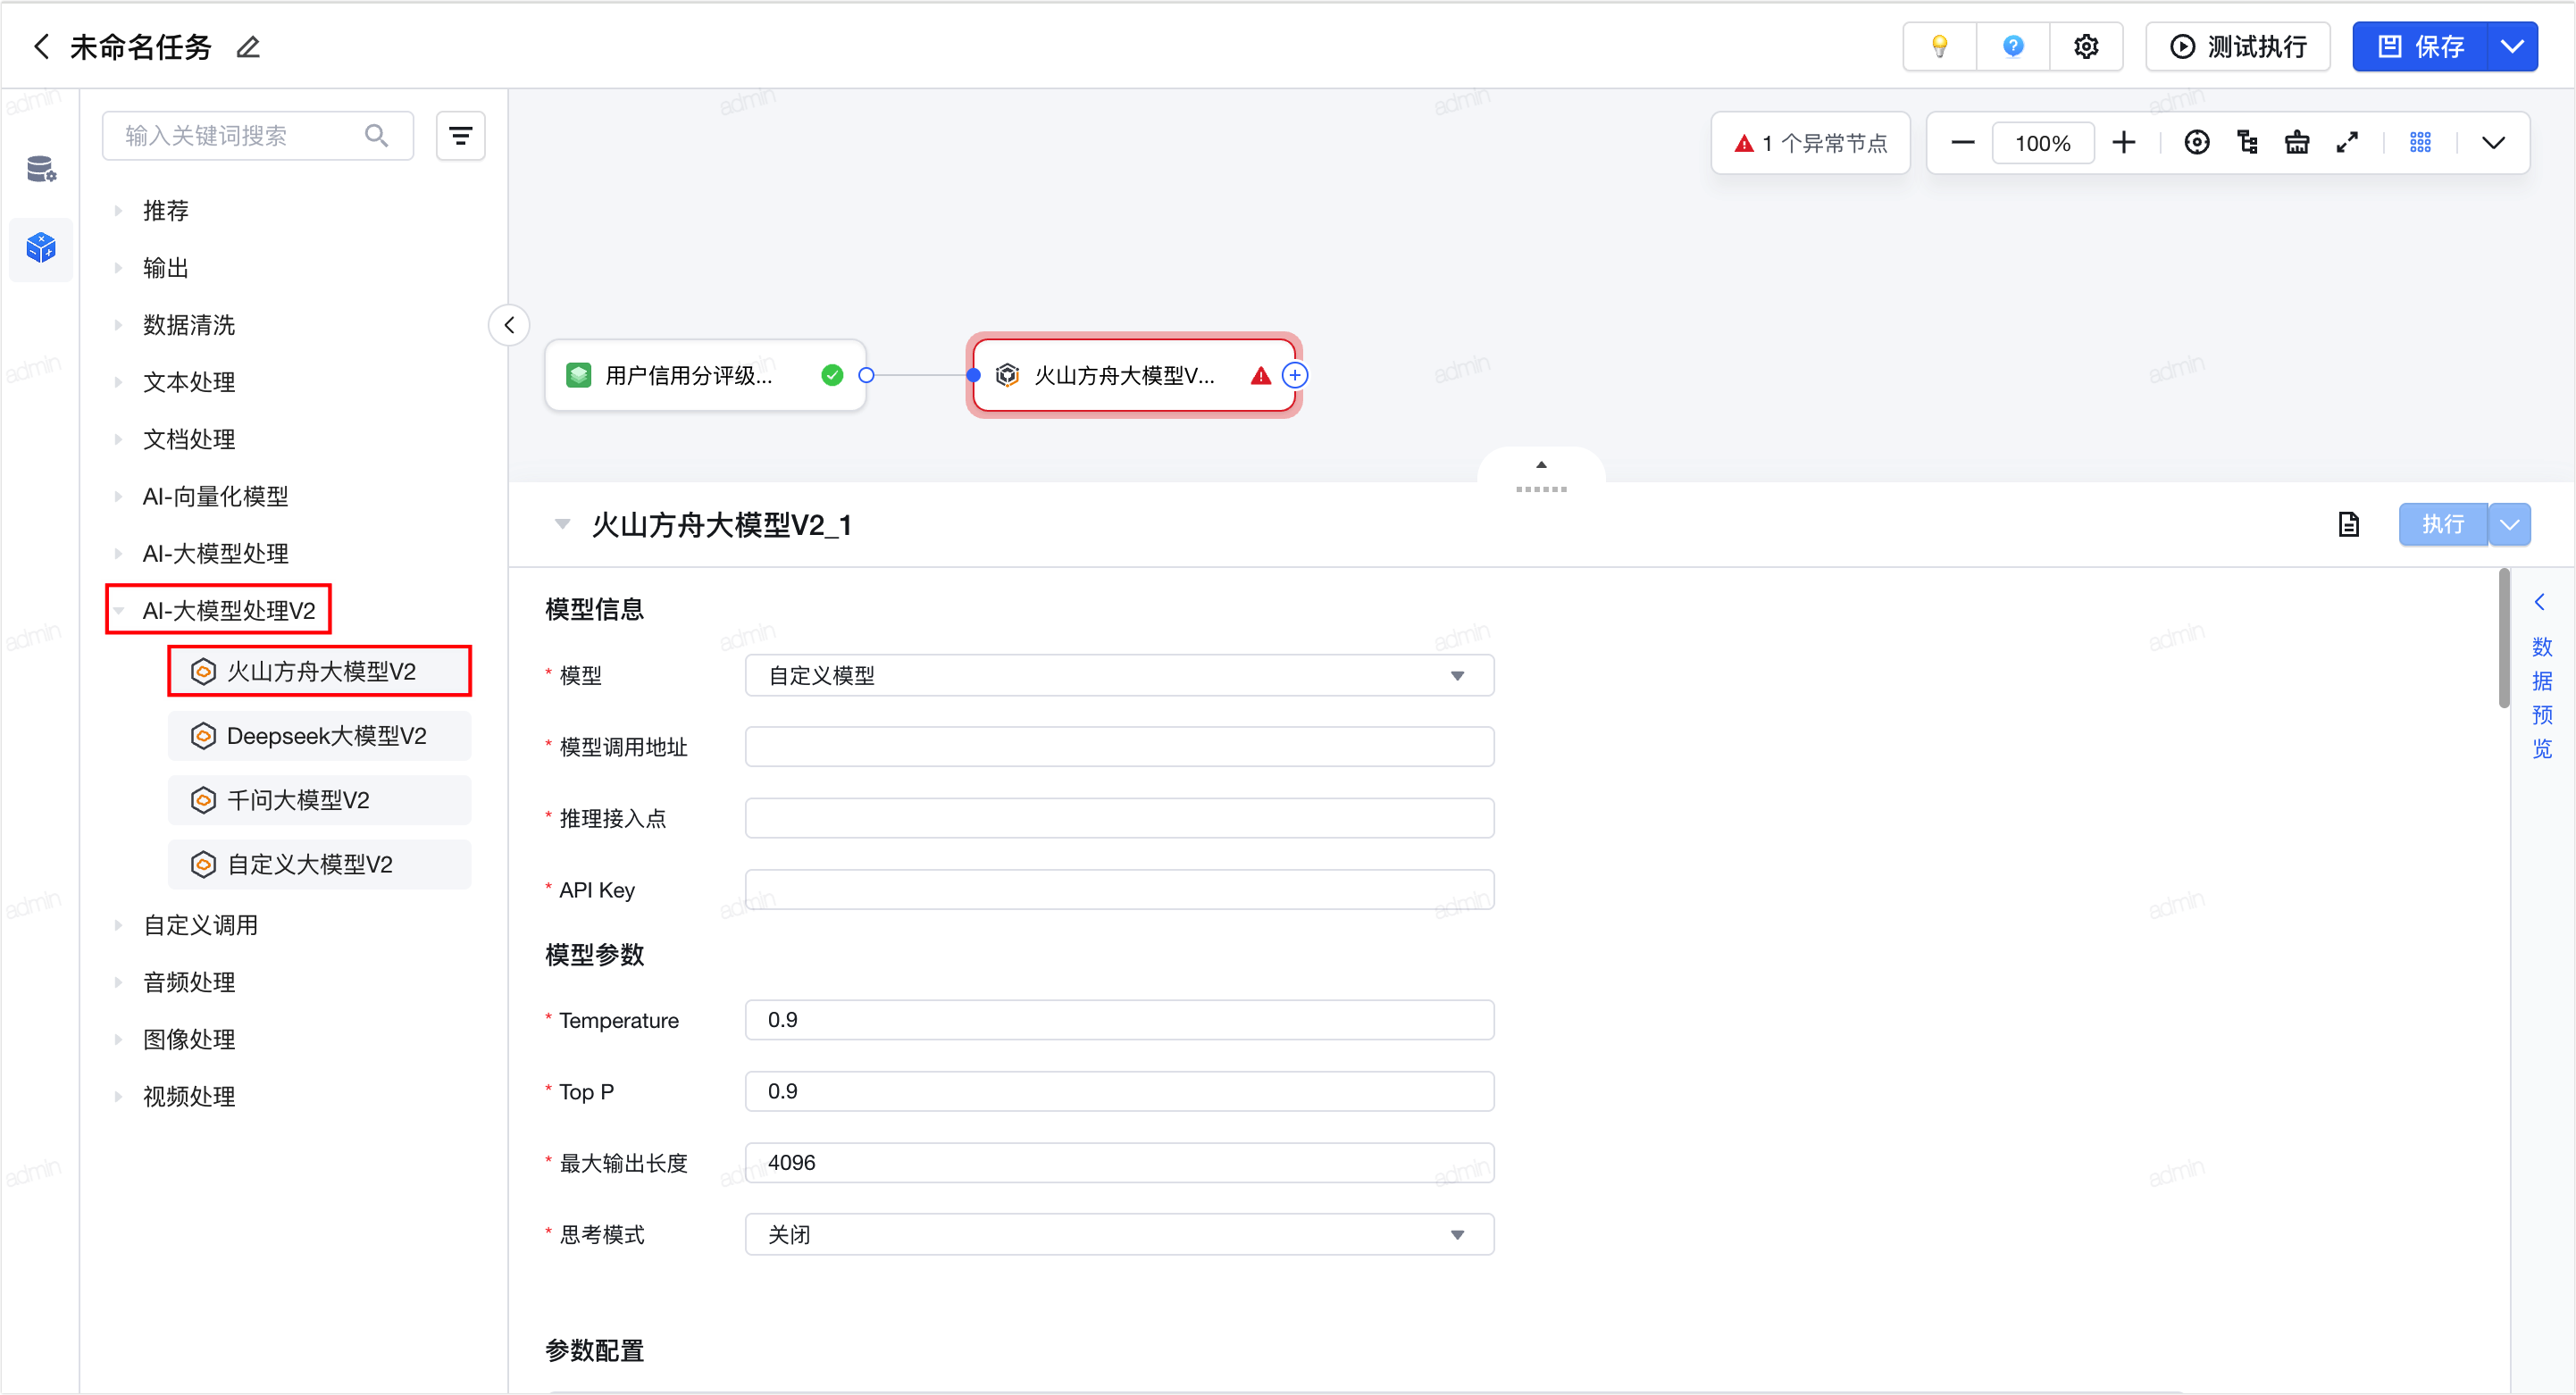View the 1 个异常节点 warning

pyautogui.click(x=1811, y=143)
